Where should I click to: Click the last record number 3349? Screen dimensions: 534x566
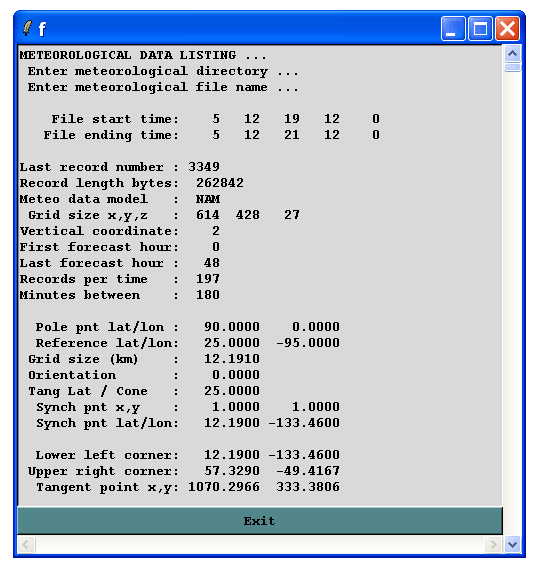pos(204,167)
